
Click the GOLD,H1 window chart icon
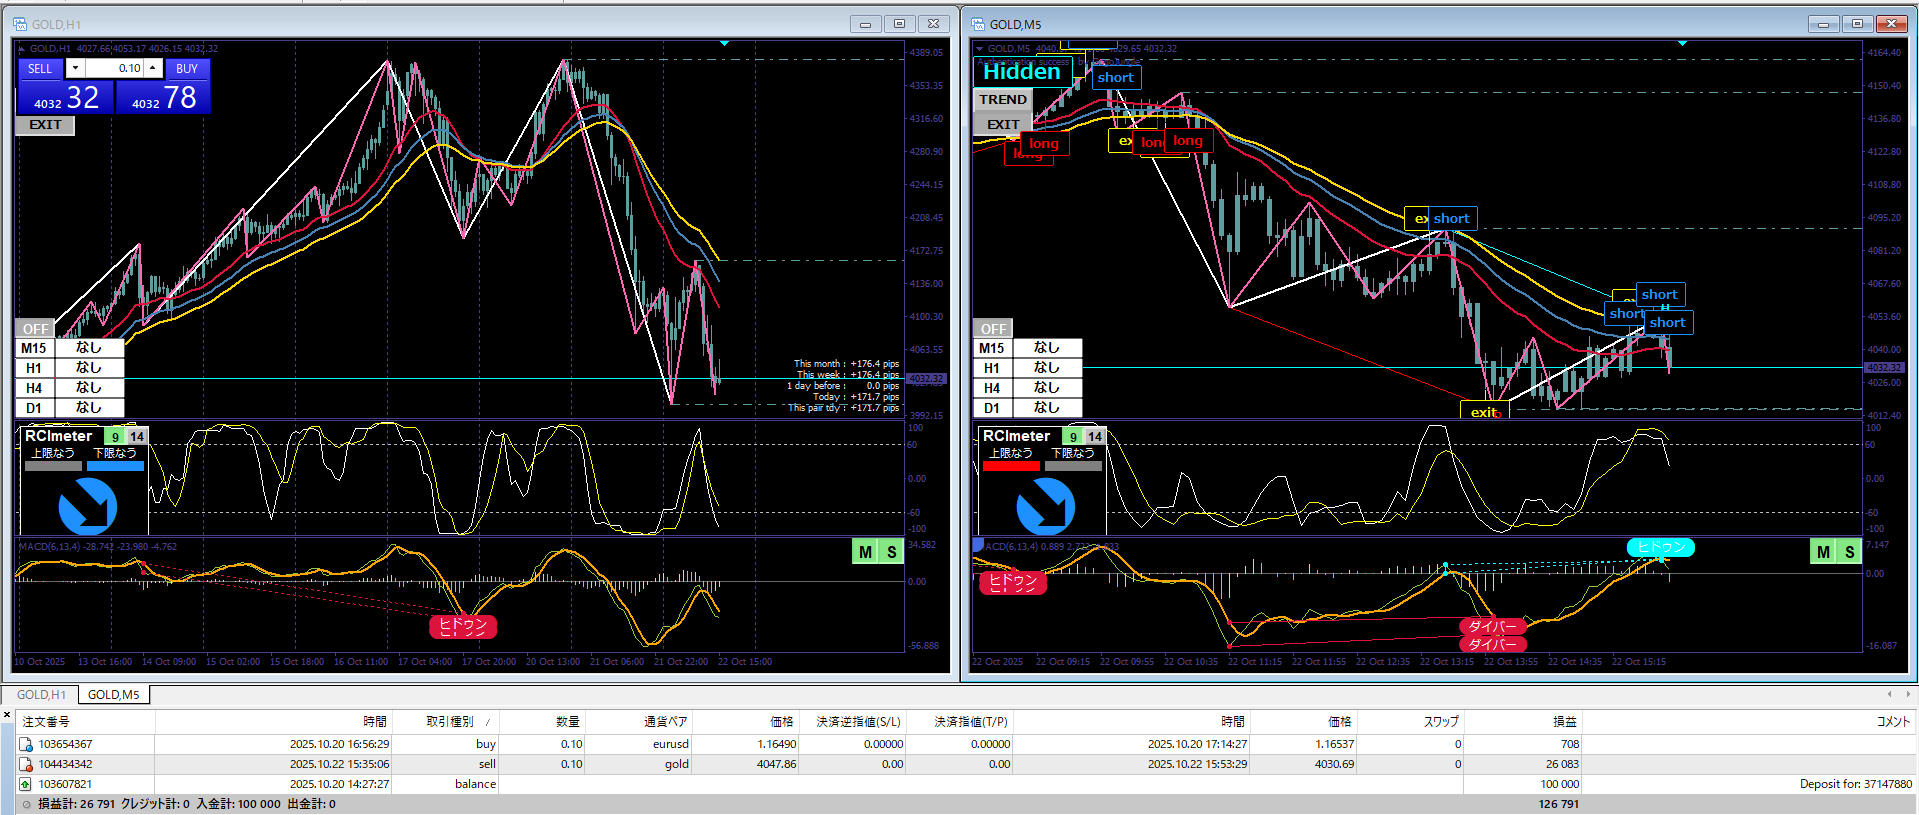[x=20, y=24]
